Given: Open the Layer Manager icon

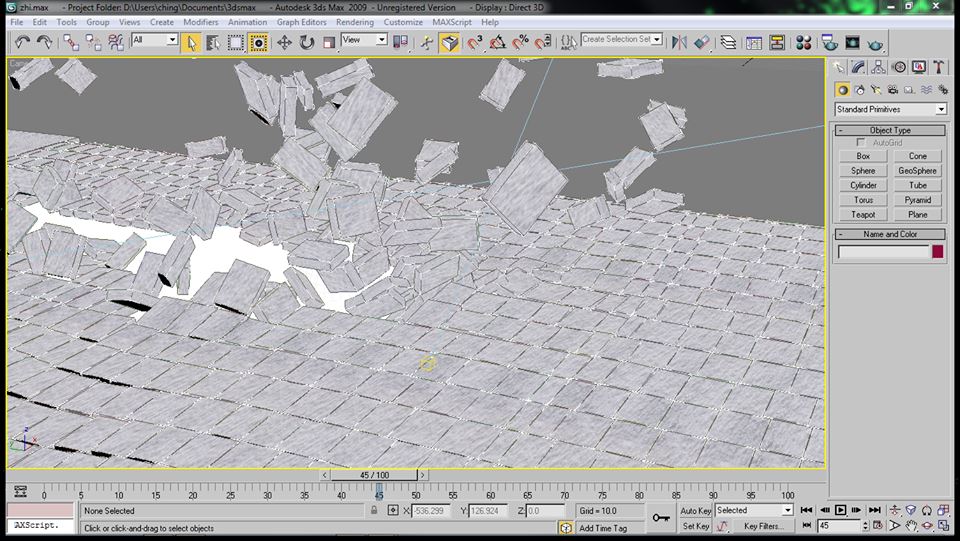Looking at the screenshot, I should point(728,42).
